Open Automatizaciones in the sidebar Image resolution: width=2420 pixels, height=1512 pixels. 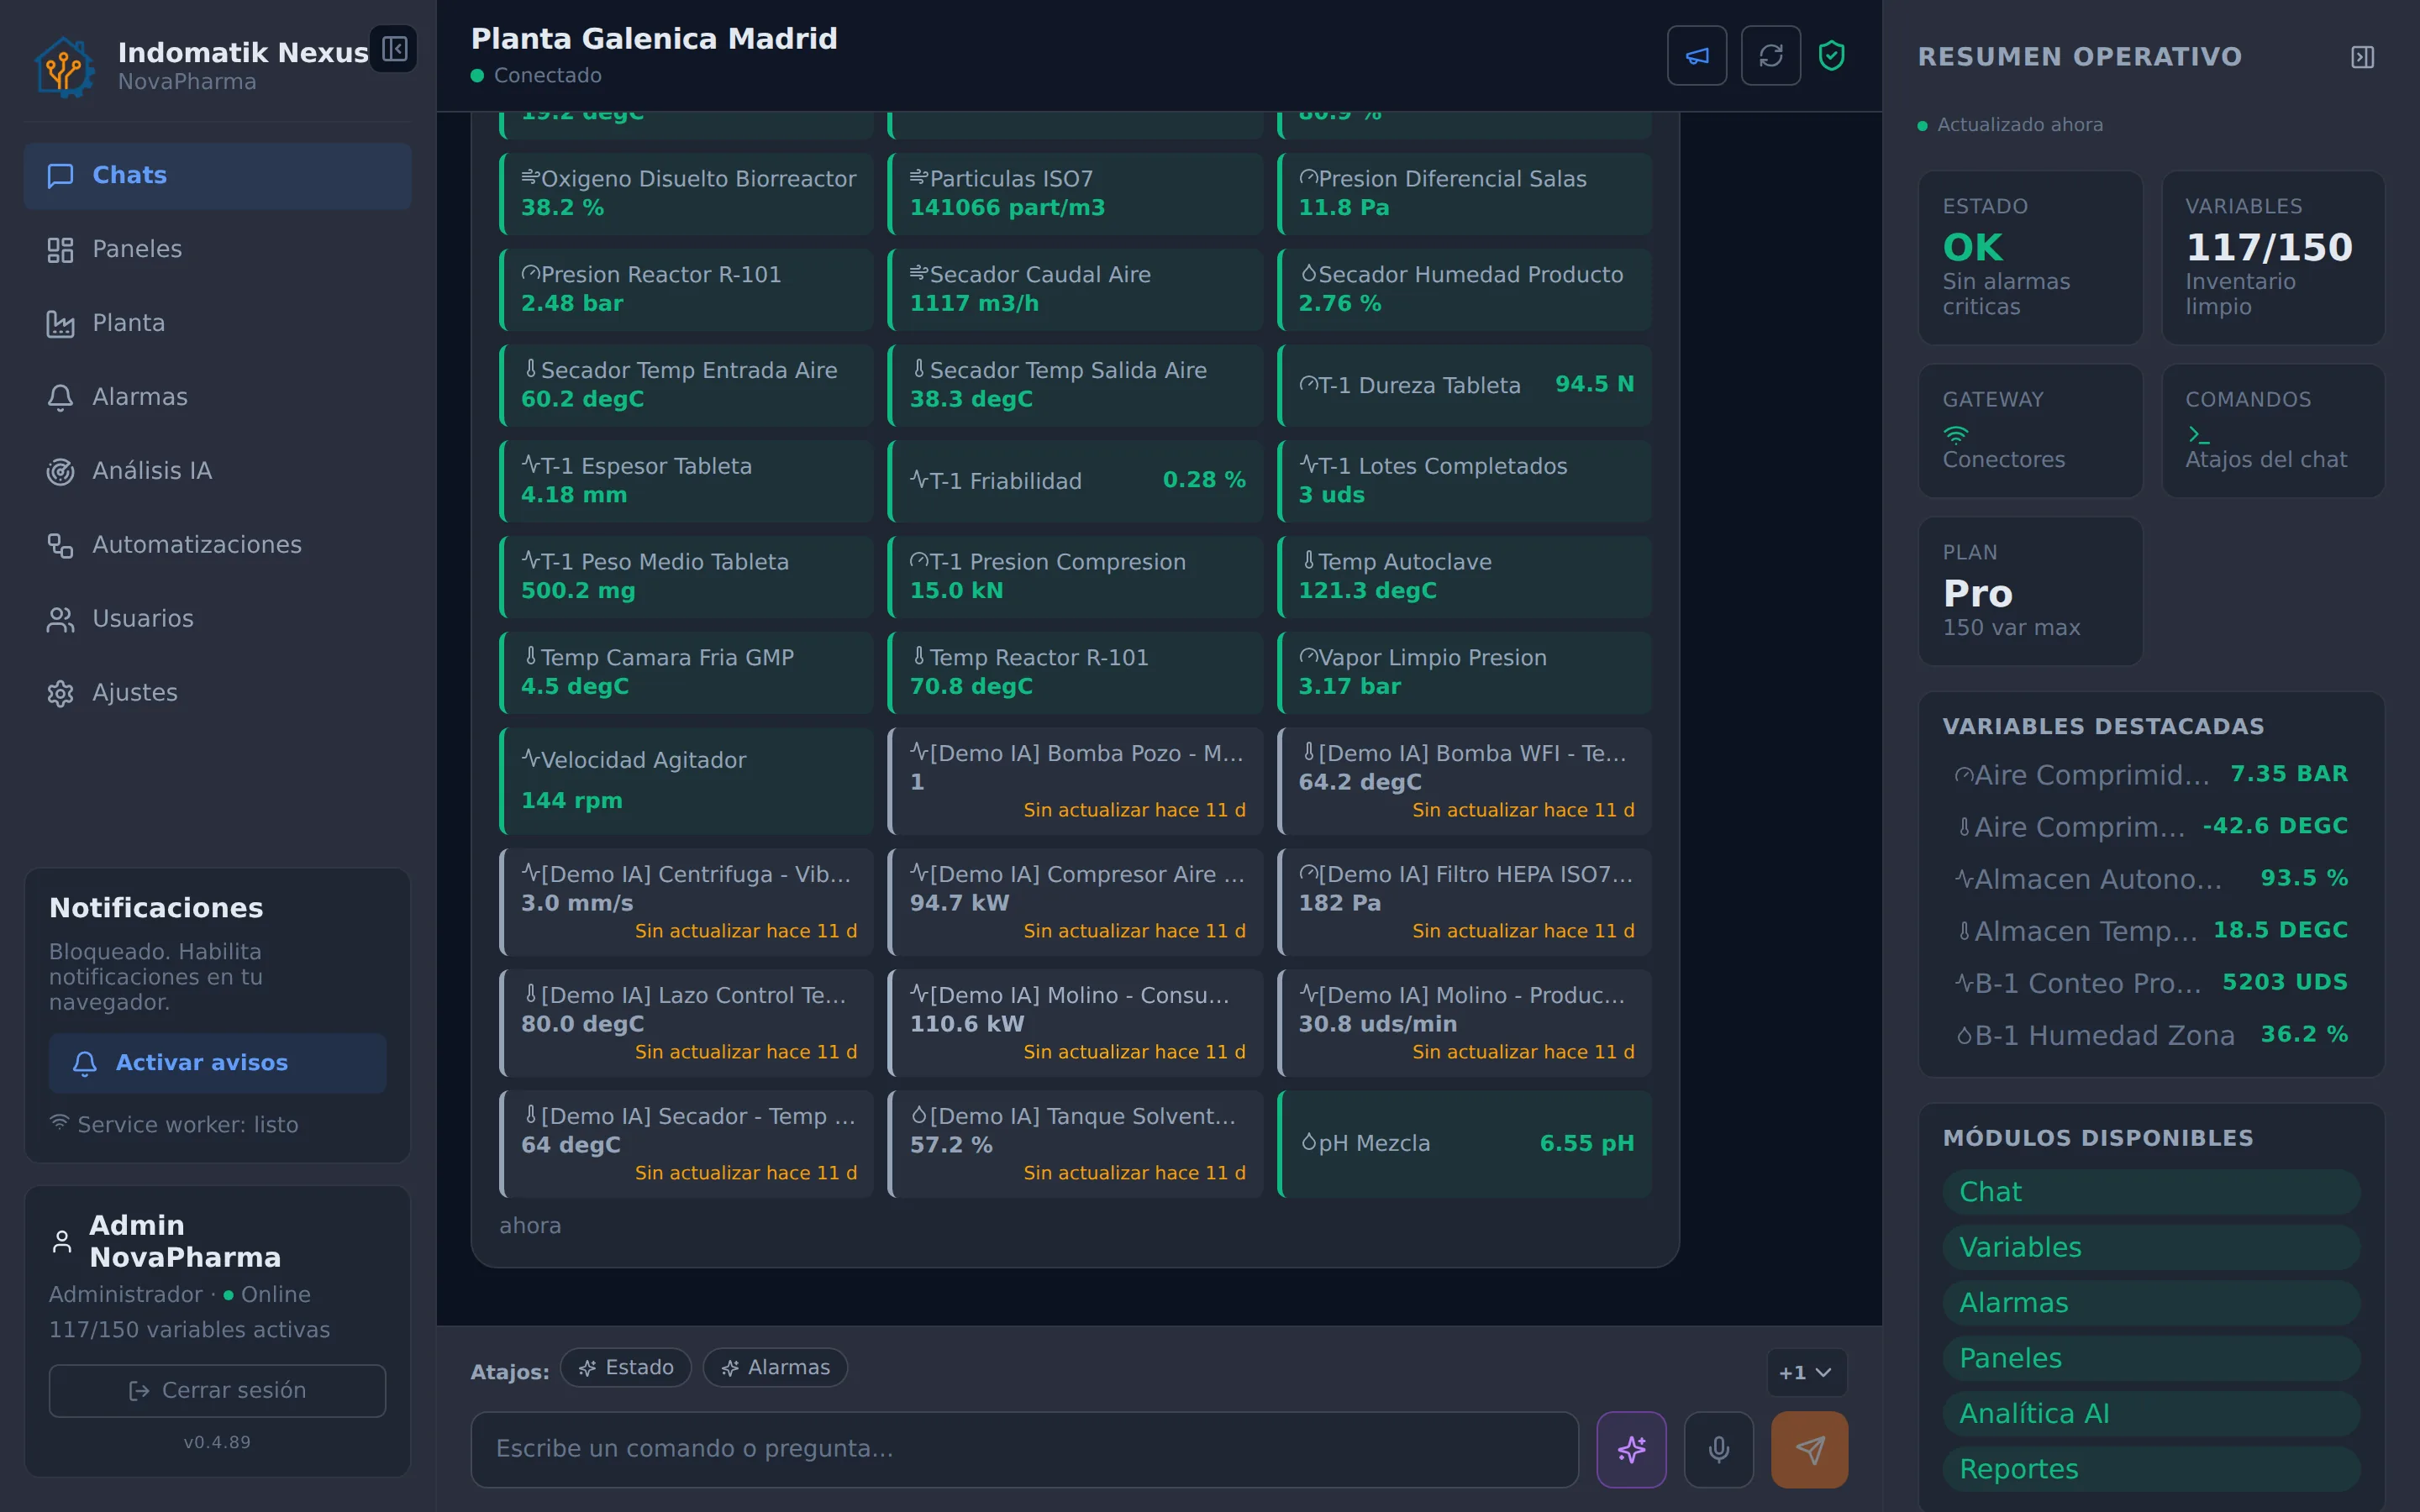coord(218,546)
